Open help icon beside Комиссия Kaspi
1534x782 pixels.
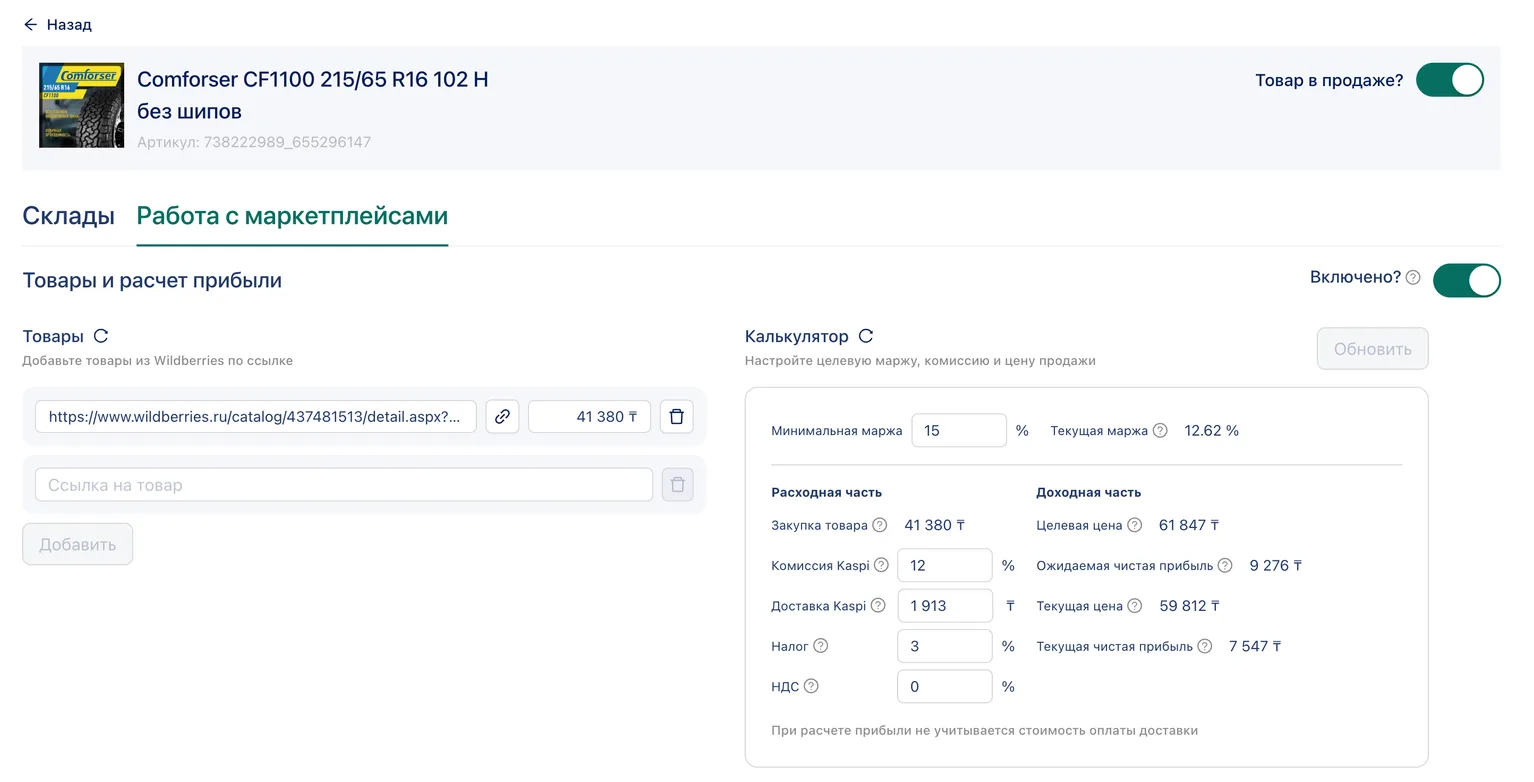click(x=881, y=565)
